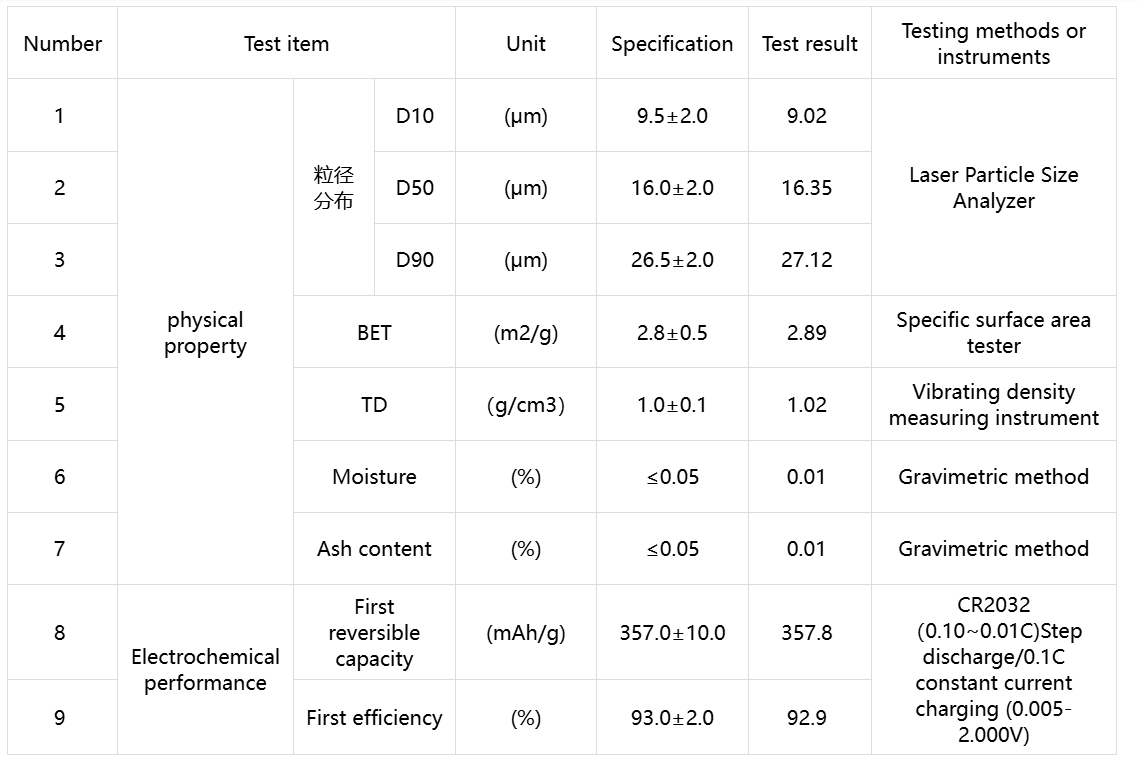1138x762 pixels.
Task: Click the First reversible capacity cell
Action: tap(374, 633)
